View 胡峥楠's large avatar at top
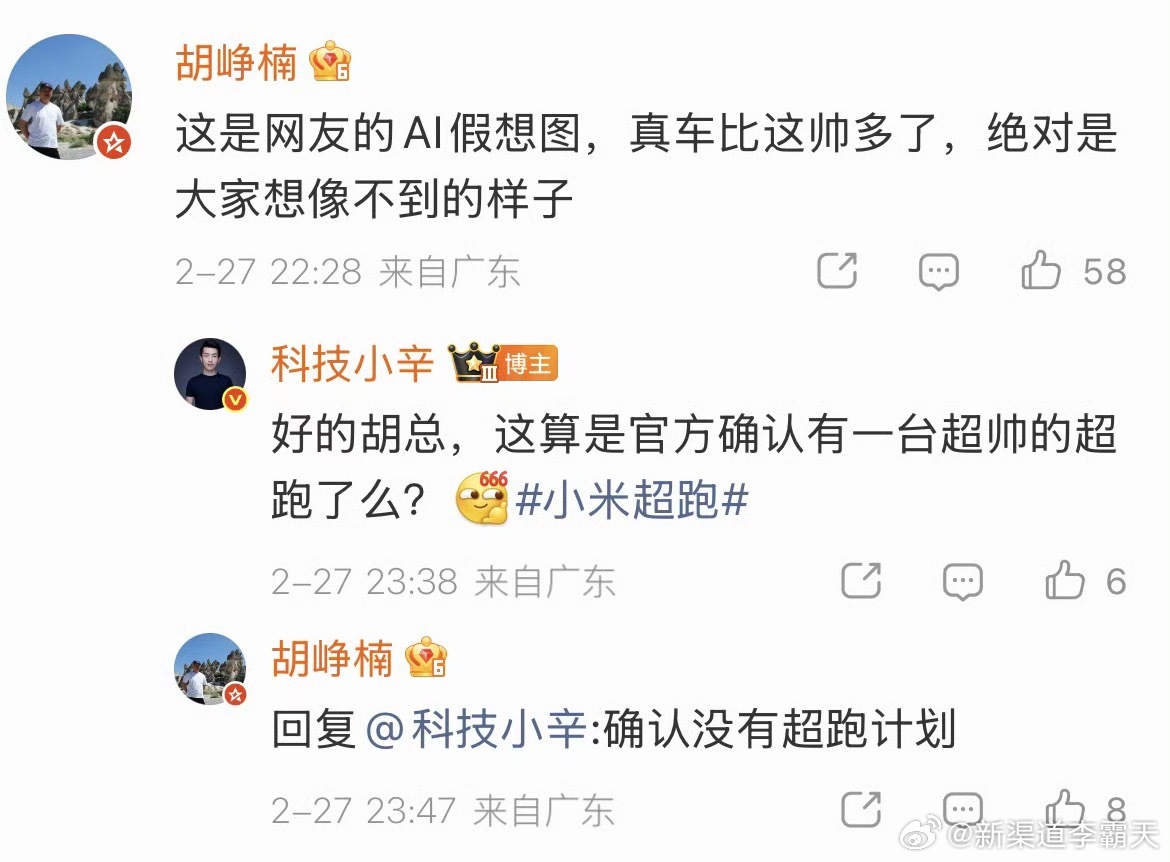The width and height of the screenshot is (1170, 862). point(69,96)
